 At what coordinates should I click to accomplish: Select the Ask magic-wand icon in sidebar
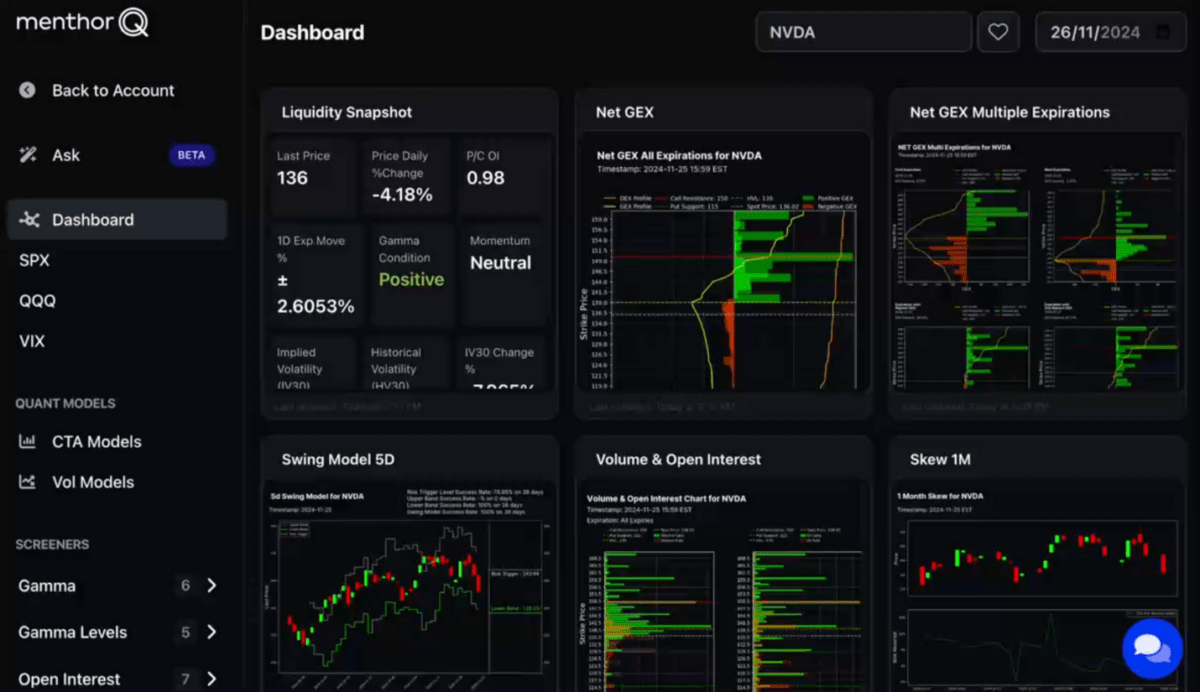pyautogui.click(x=28, y=155)
